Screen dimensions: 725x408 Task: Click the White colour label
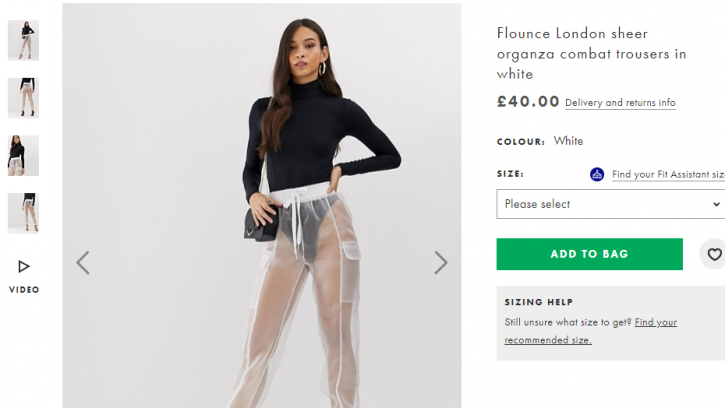pos(568,141)
